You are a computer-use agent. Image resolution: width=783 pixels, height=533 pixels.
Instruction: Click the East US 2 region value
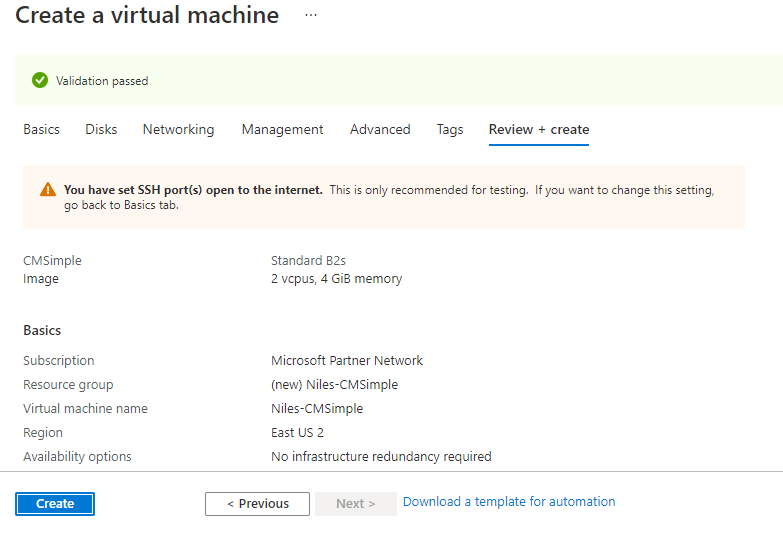297,433
